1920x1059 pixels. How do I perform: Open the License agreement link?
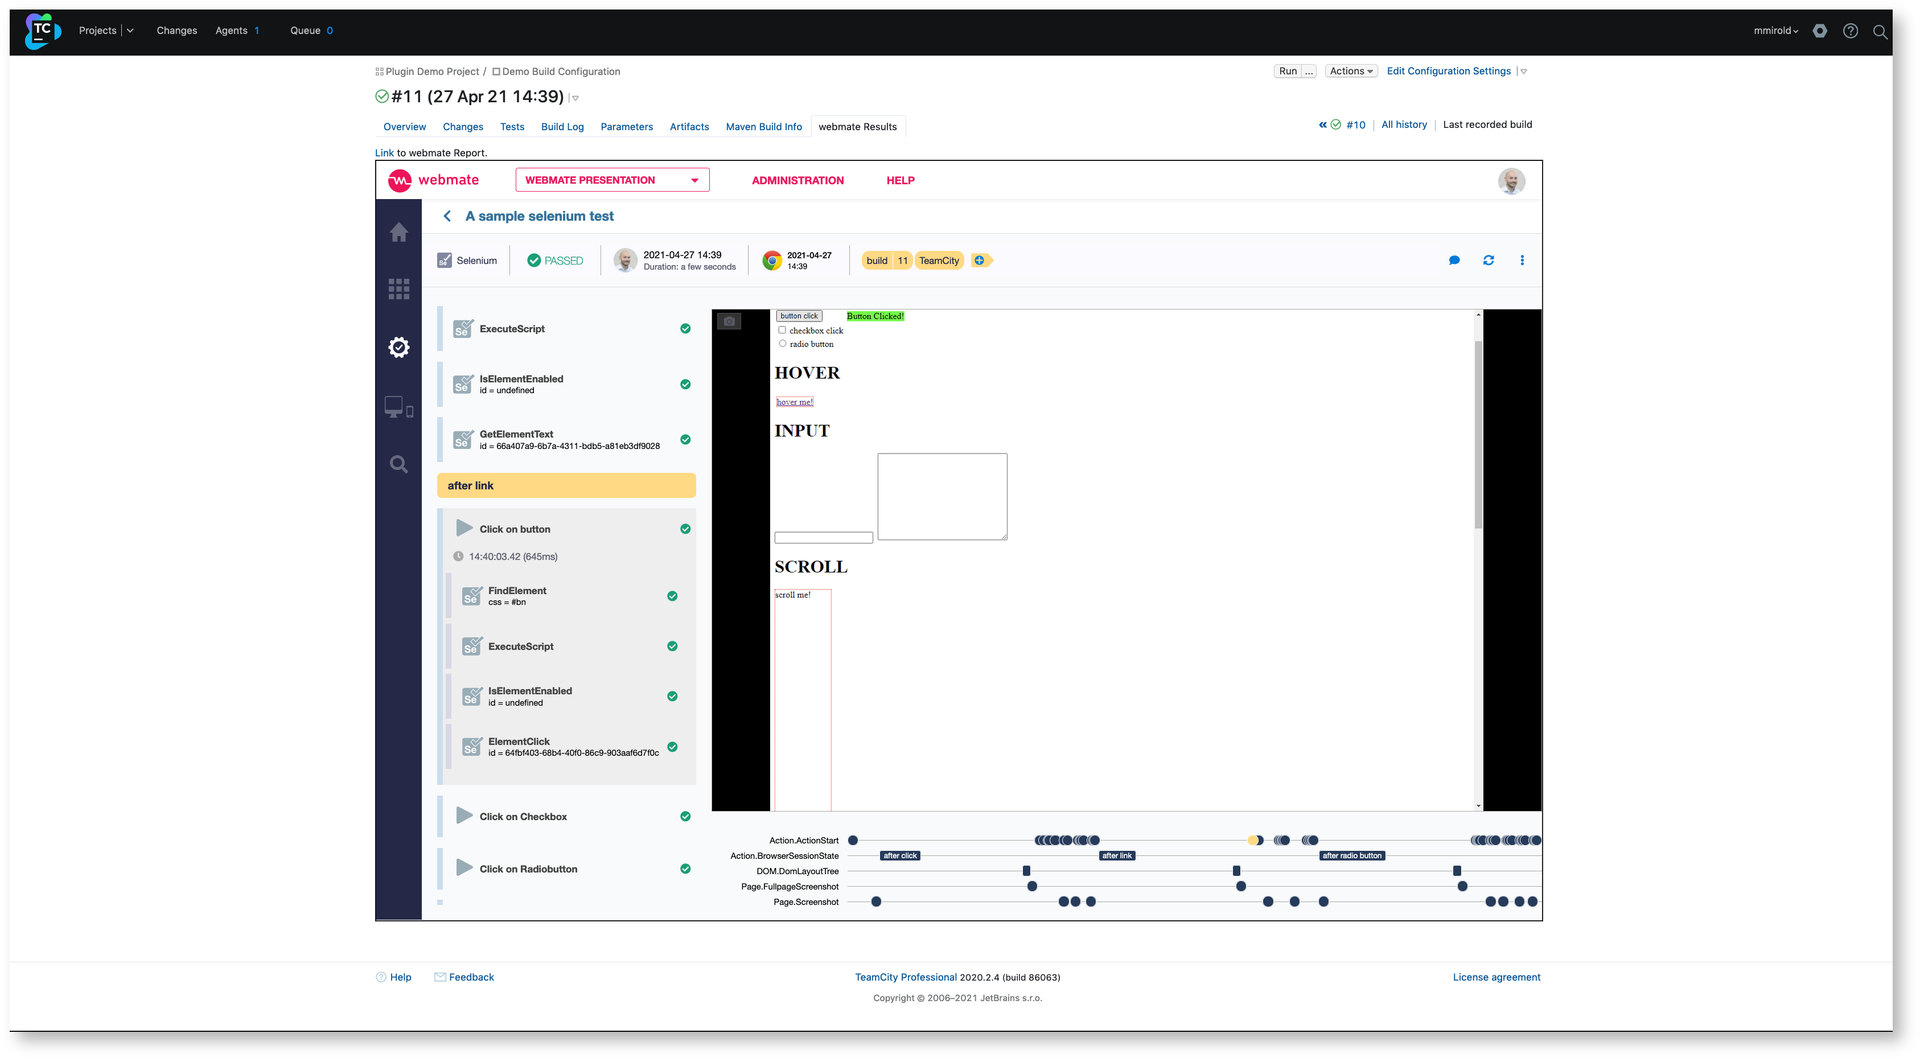1496,977
